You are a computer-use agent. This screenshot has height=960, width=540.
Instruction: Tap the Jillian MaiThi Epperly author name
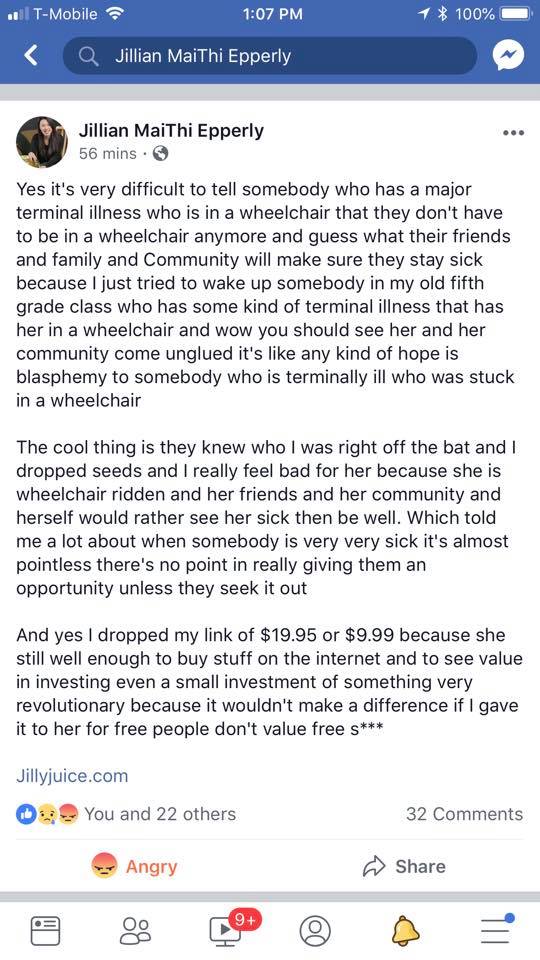[171, 130]
